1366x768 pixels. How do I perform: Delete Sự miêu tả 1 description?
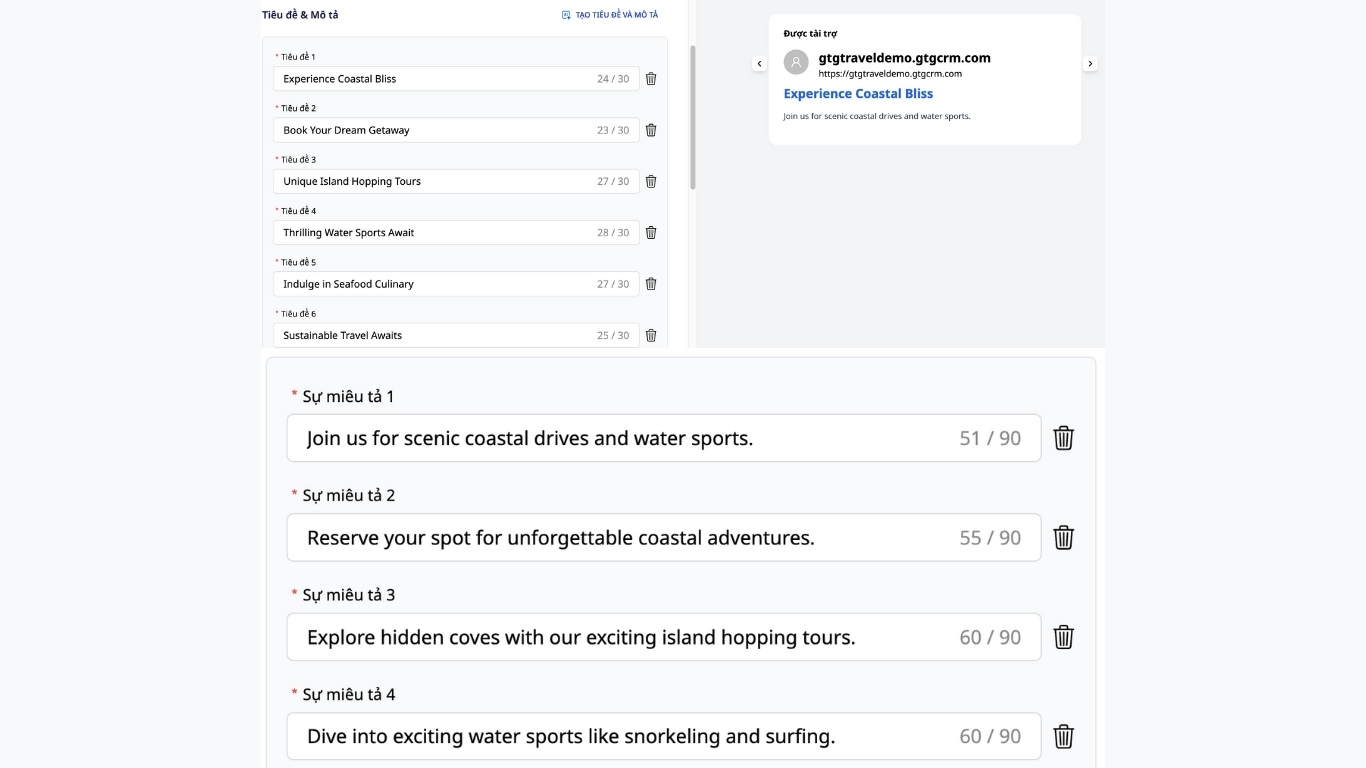[x=1063, y=438]
